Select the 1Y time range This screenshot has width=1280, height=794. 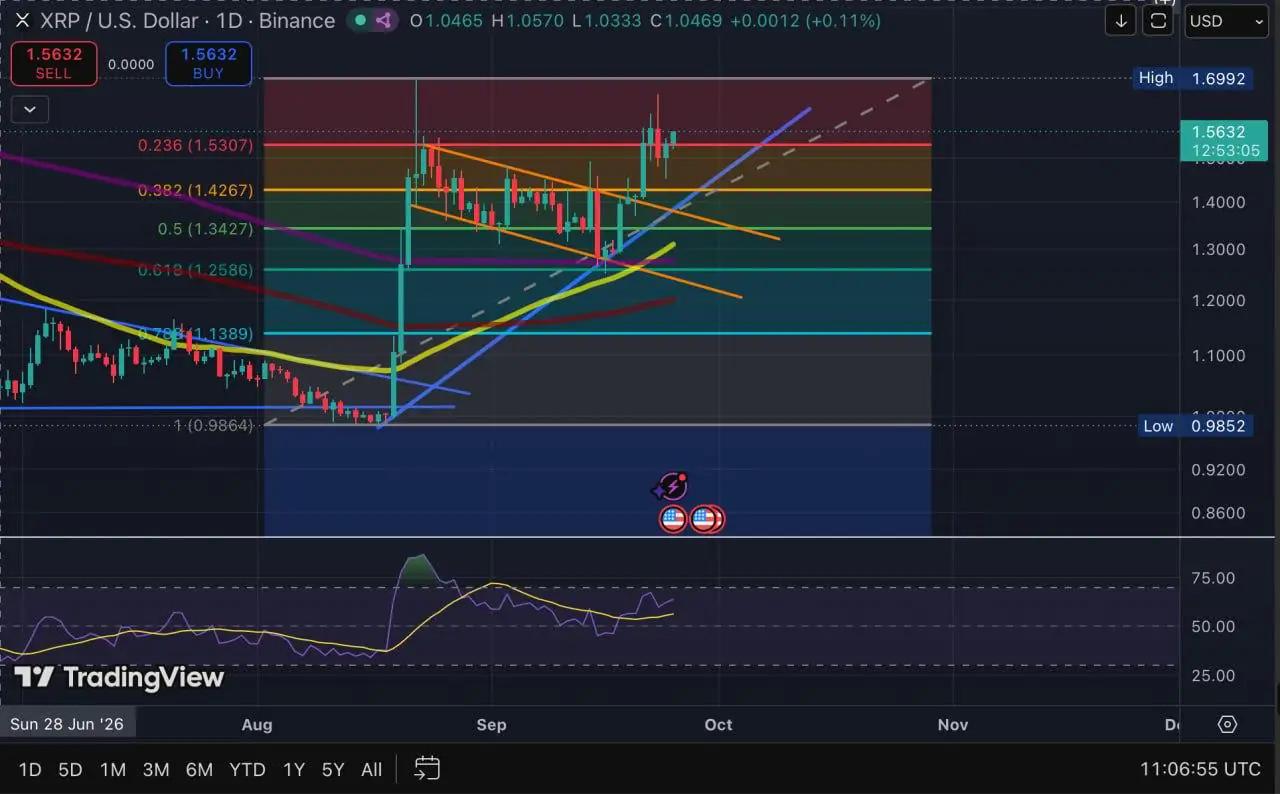click(x=293, y=769)
